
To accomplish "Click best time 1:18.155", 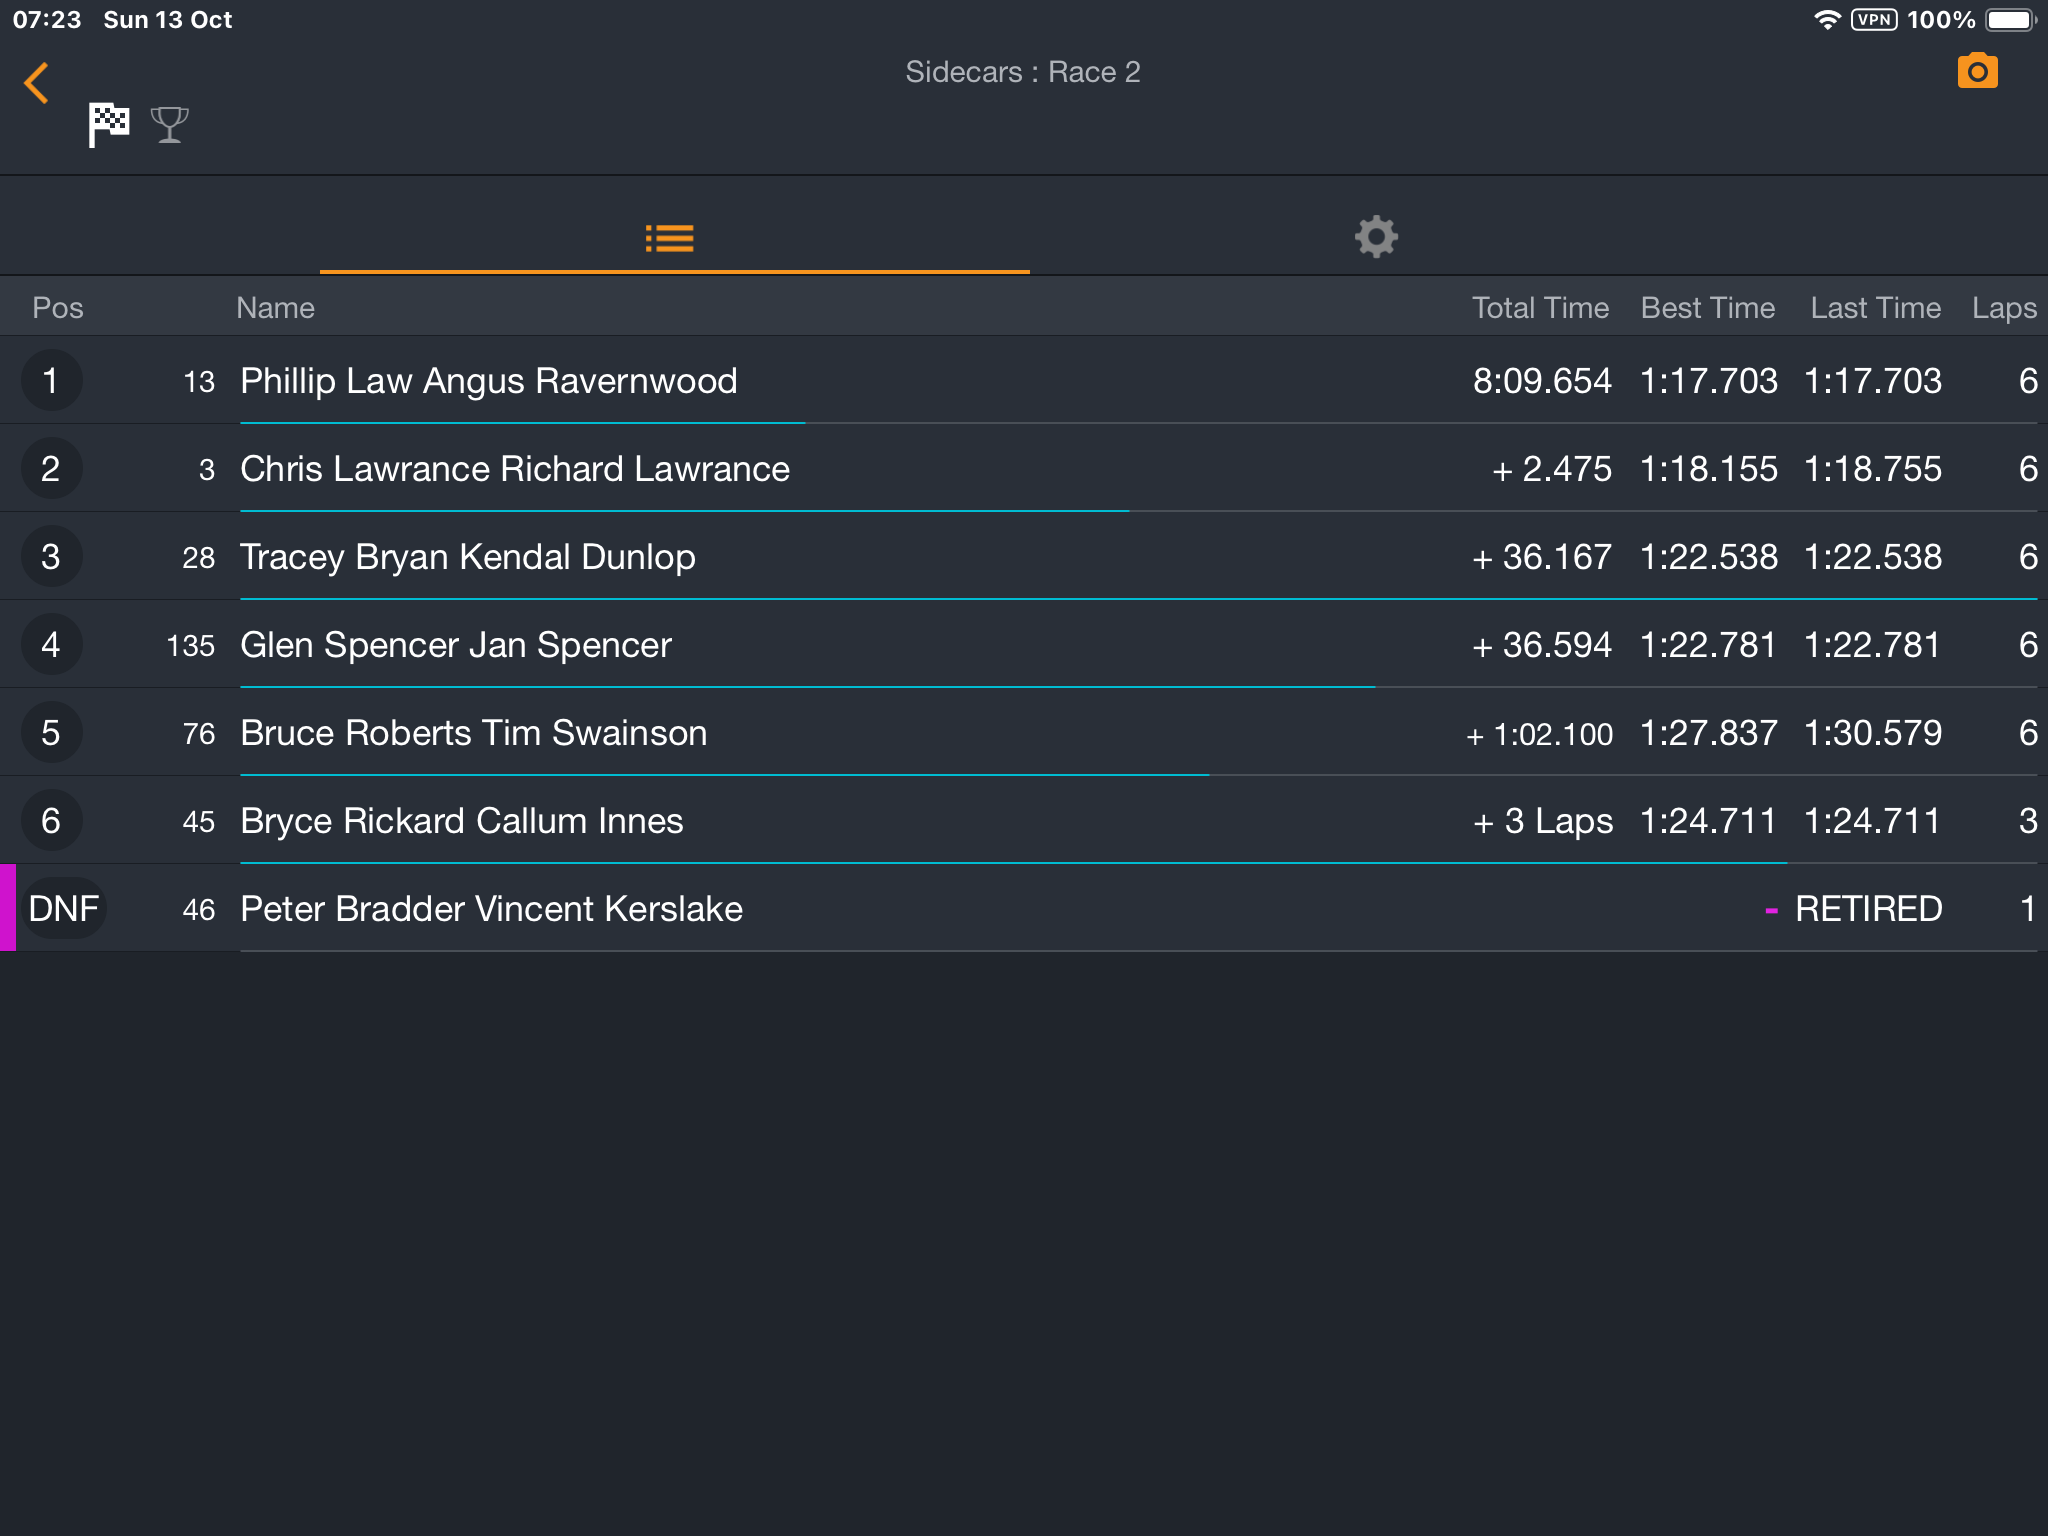I will 1709,469.
